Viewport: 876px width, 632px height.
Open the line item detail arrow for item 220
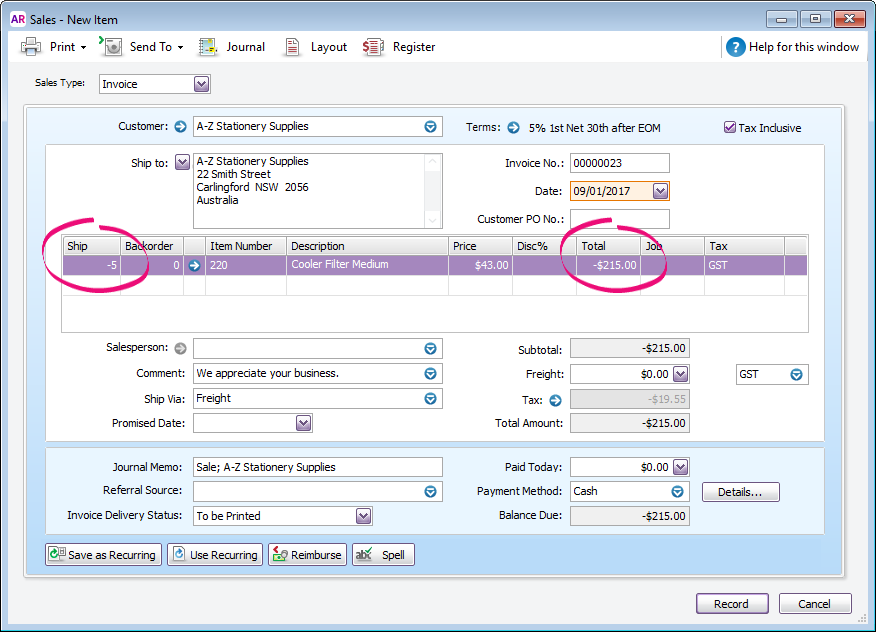point(194,264)
